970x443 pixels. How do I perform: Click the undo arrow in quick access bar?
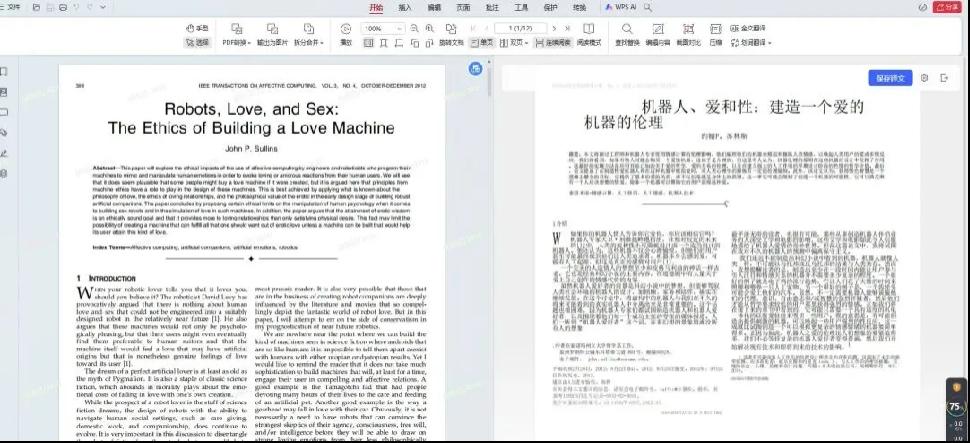tap(76, 7)
